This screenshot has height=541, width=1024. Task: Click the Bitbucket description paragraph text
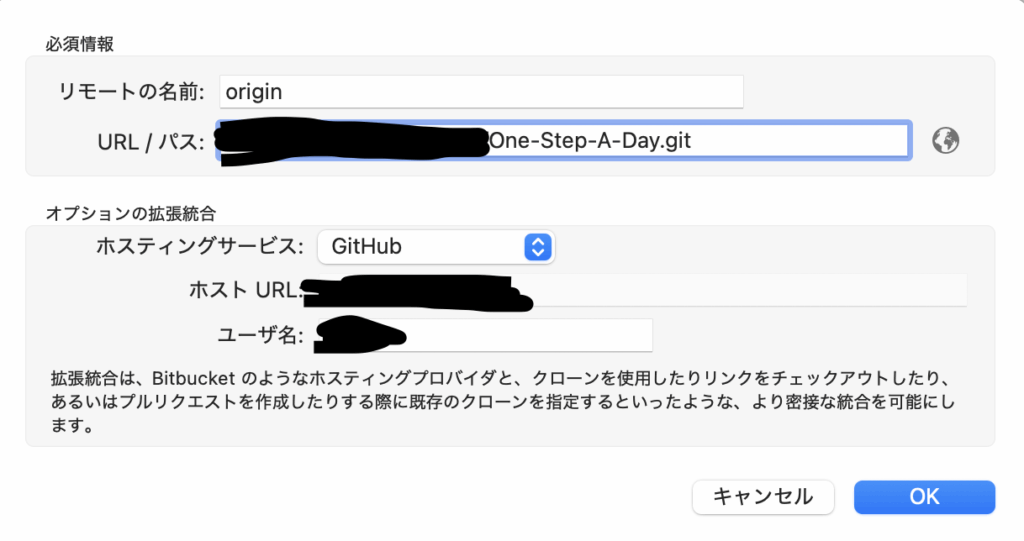tap(503, 402)
